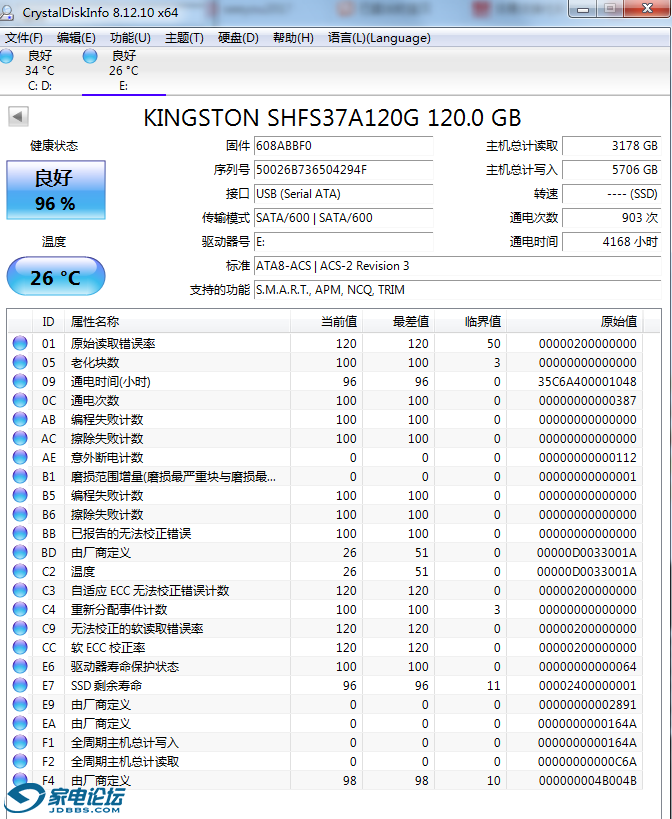The width and height of the screenshot is (672, 819).
Task: Click status icon for row CC 软 ECC 校正率
Action: [20, 647]
